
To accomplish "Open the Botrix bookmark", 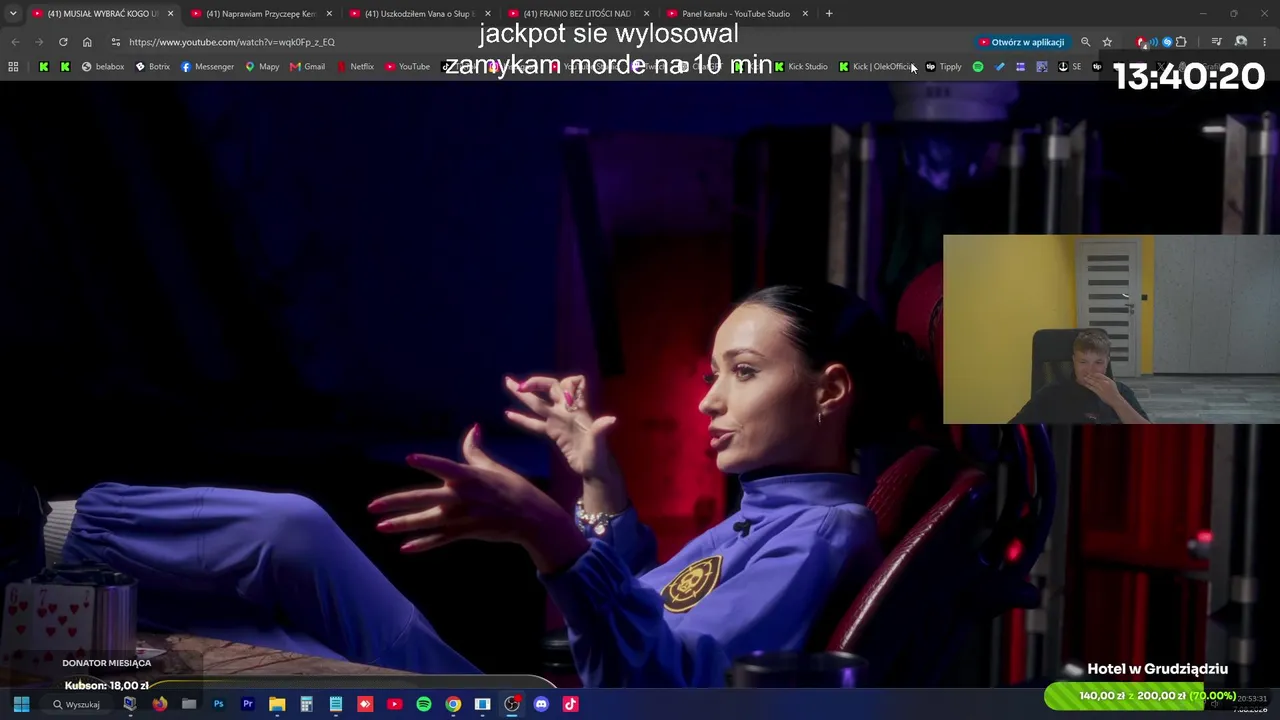I will (x=152, y=67).
